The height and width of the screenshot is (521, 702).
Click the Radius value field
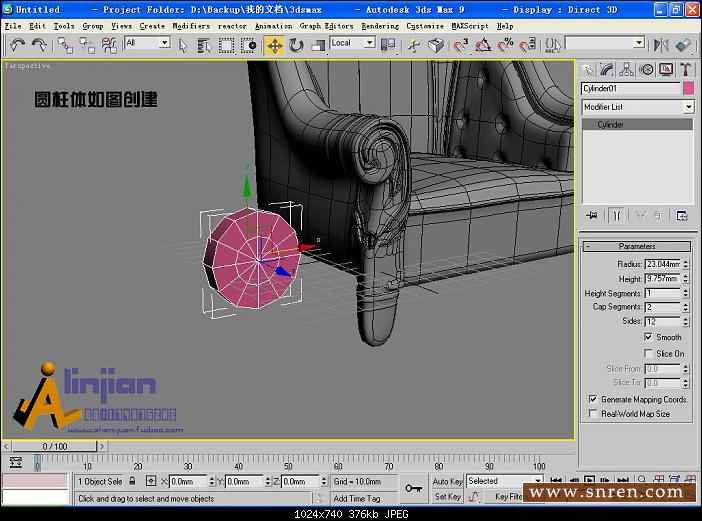tap(662, 264)
